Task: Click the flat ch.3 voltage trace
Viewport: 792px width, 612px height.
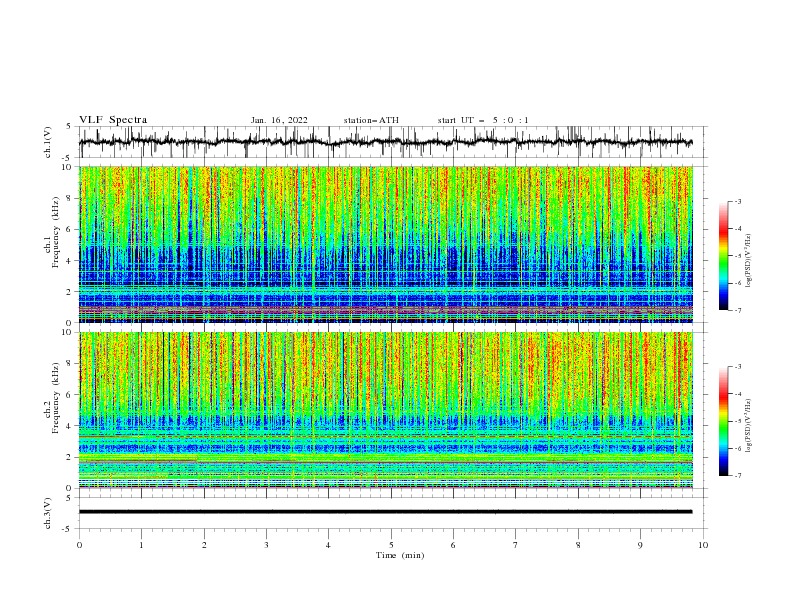Action: pos(385,512)
